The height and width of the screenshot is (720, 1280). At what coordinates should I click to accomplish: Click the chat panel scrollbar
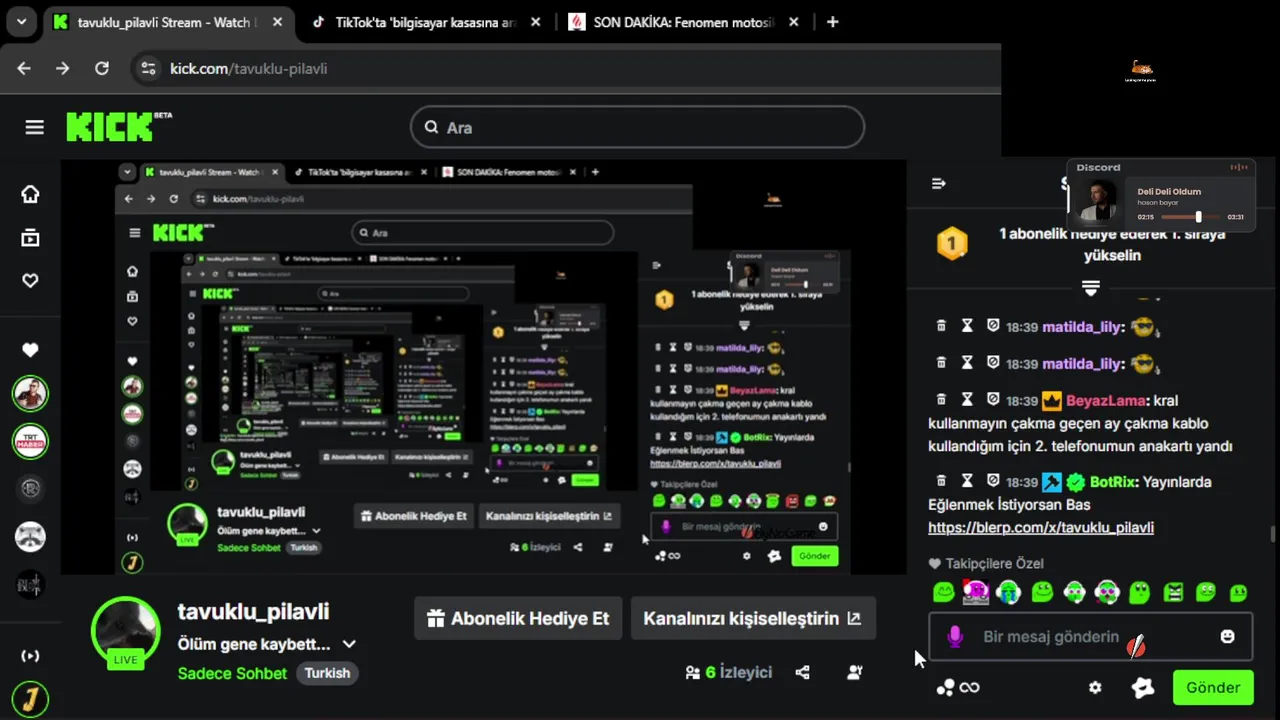1273,533
